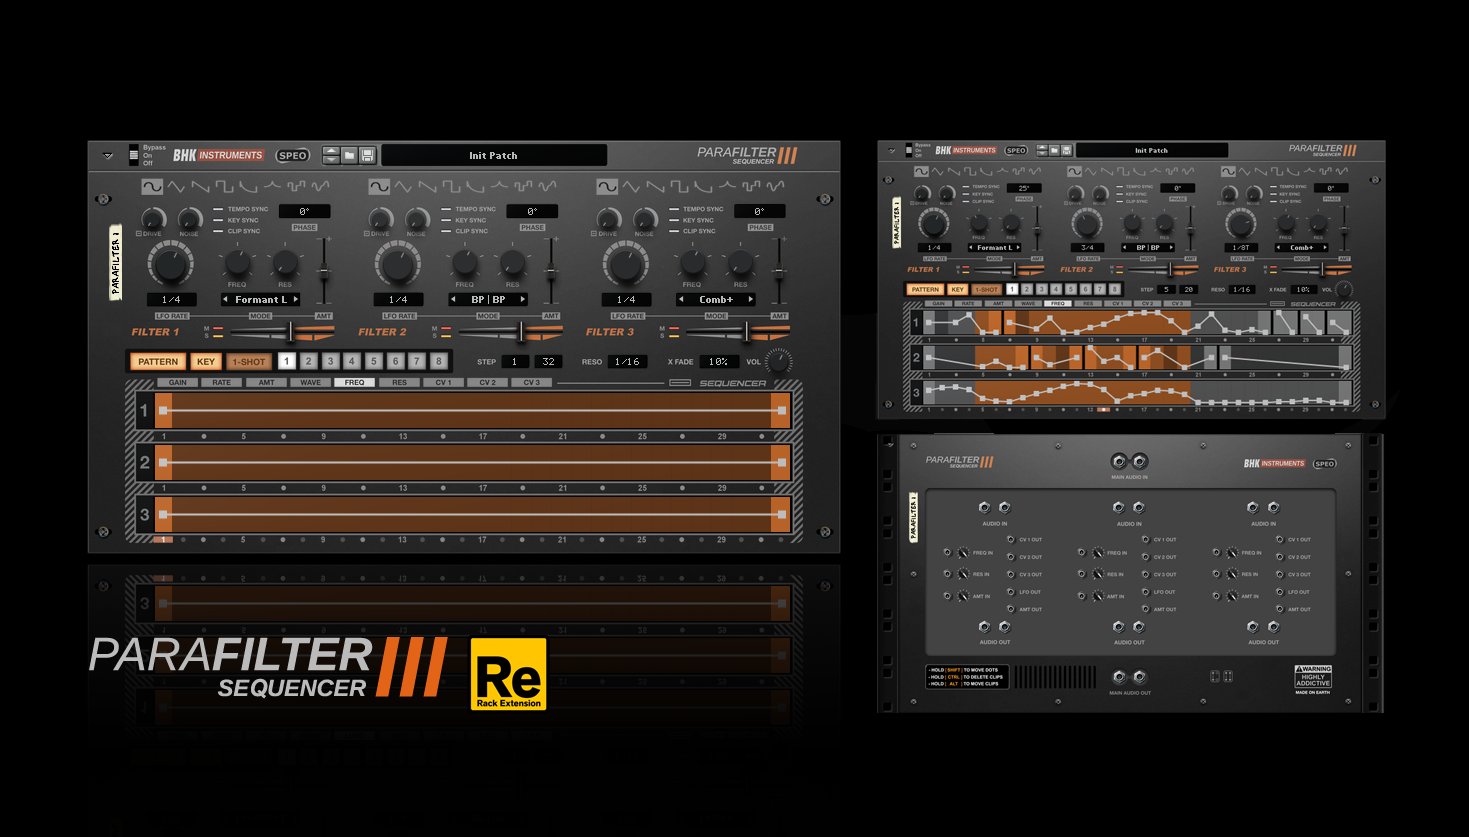Activate the 1-SHOT button
This screenshot has width=1469, height=837.
click(248, 361)
